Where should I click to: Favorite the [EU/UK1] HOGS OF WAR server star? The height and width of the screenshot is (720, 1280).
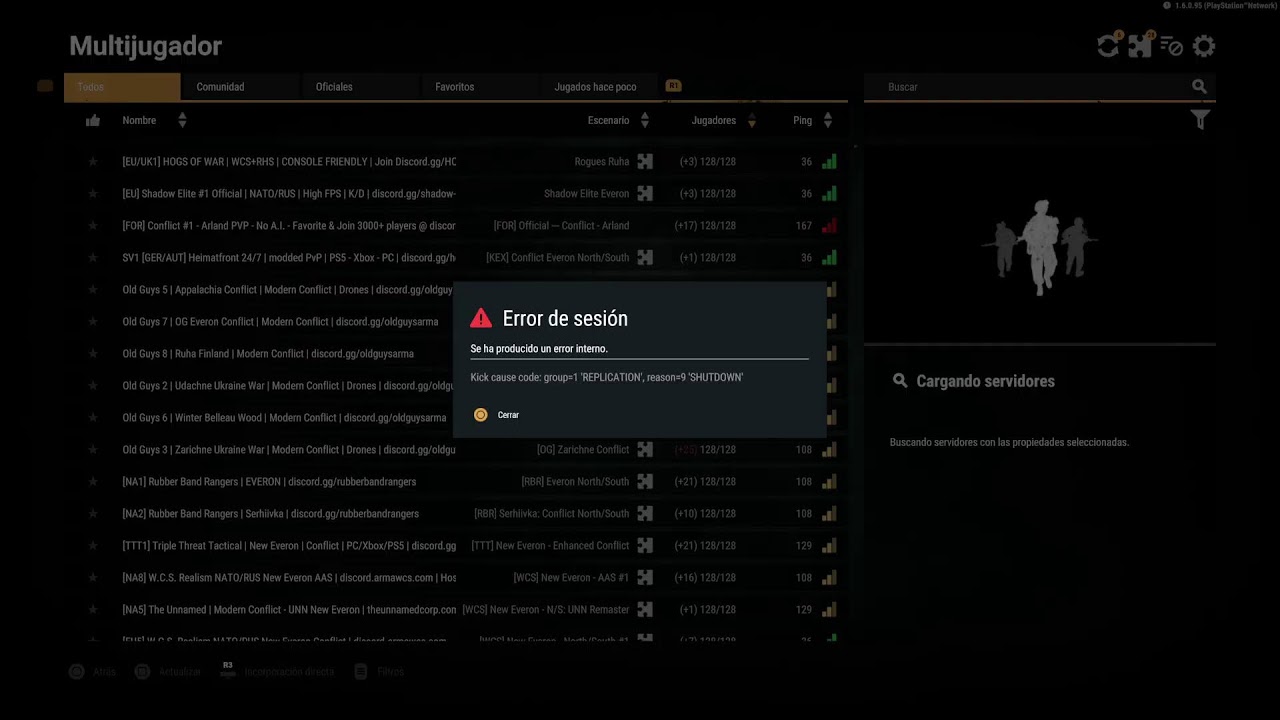93,161
